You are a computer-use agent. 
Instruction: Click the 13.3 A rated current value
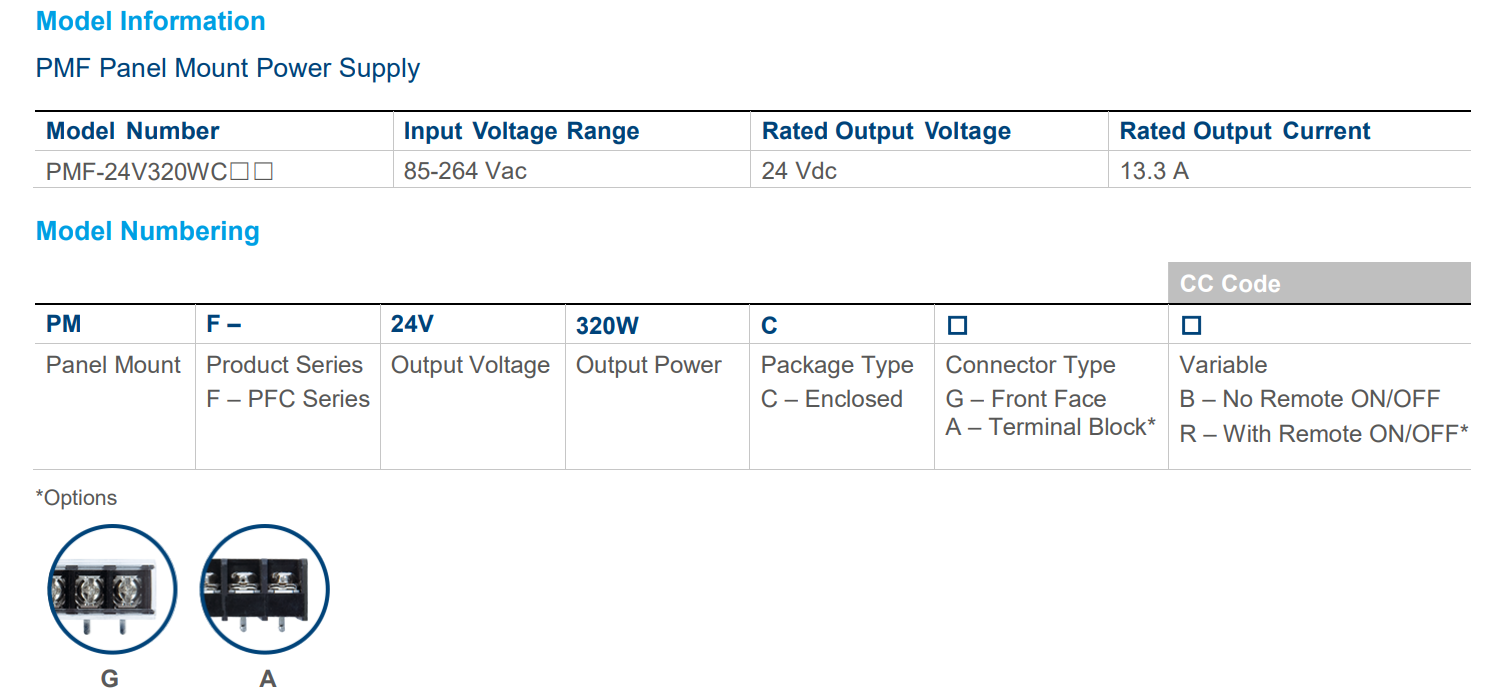[x=1154, y=171]
